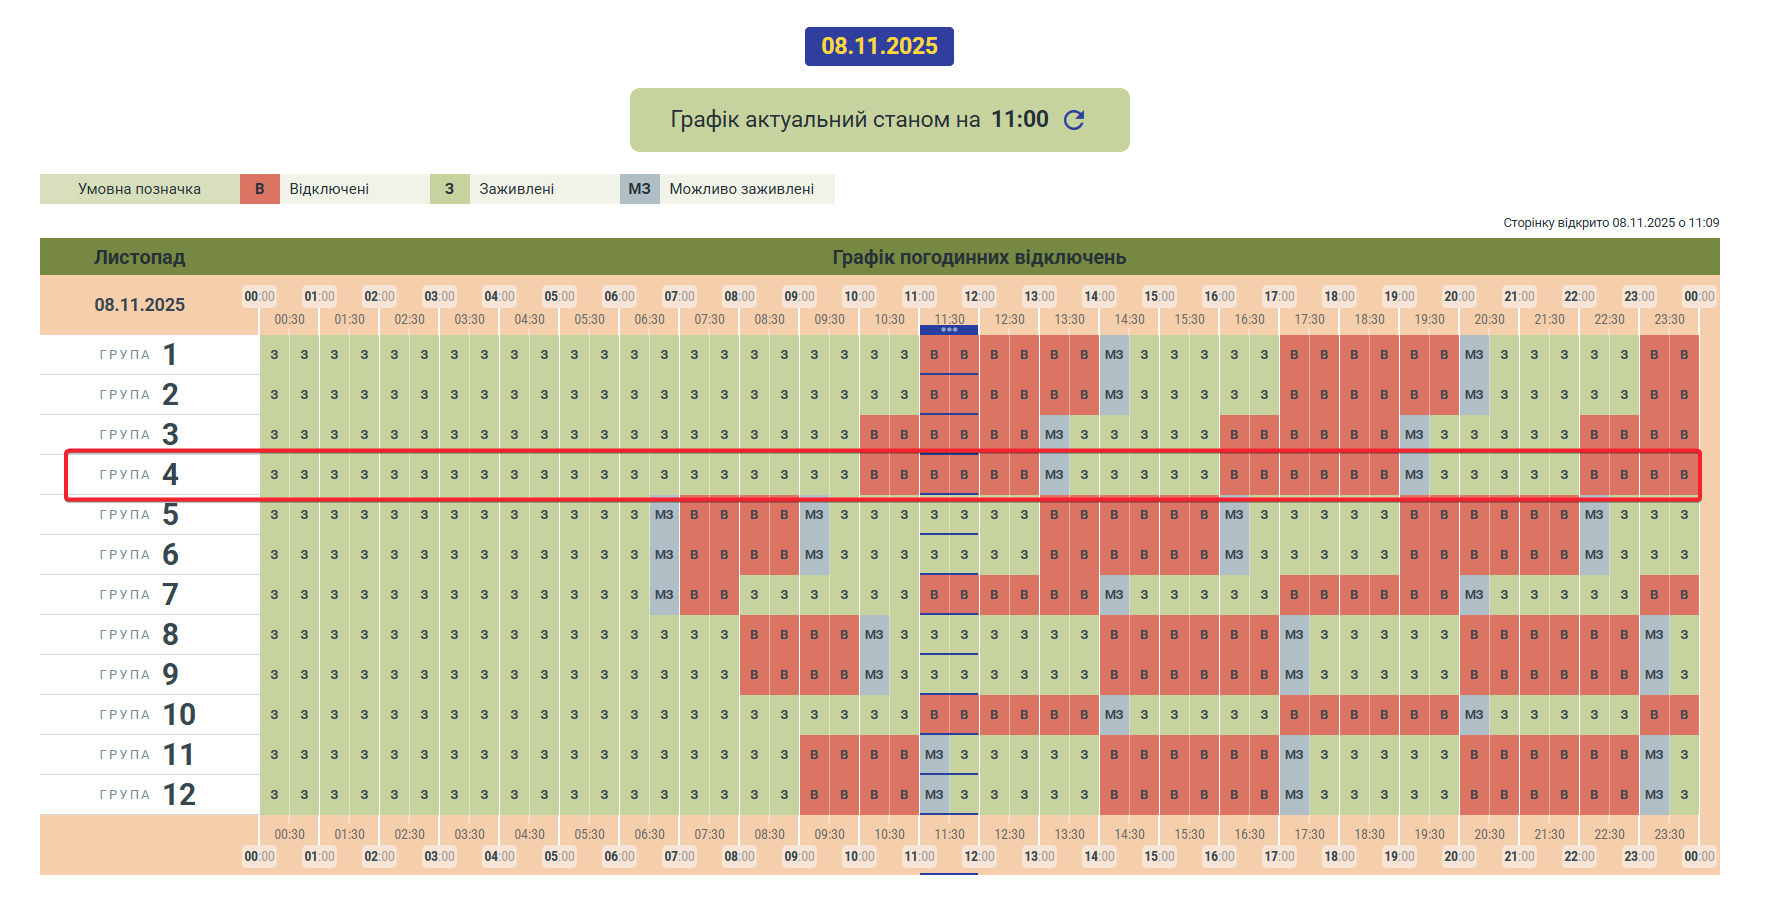This screenshot has width=1774, height=901.
Task: Click the 08.11.2025 date cell in the table
Action: pos(140,305)
